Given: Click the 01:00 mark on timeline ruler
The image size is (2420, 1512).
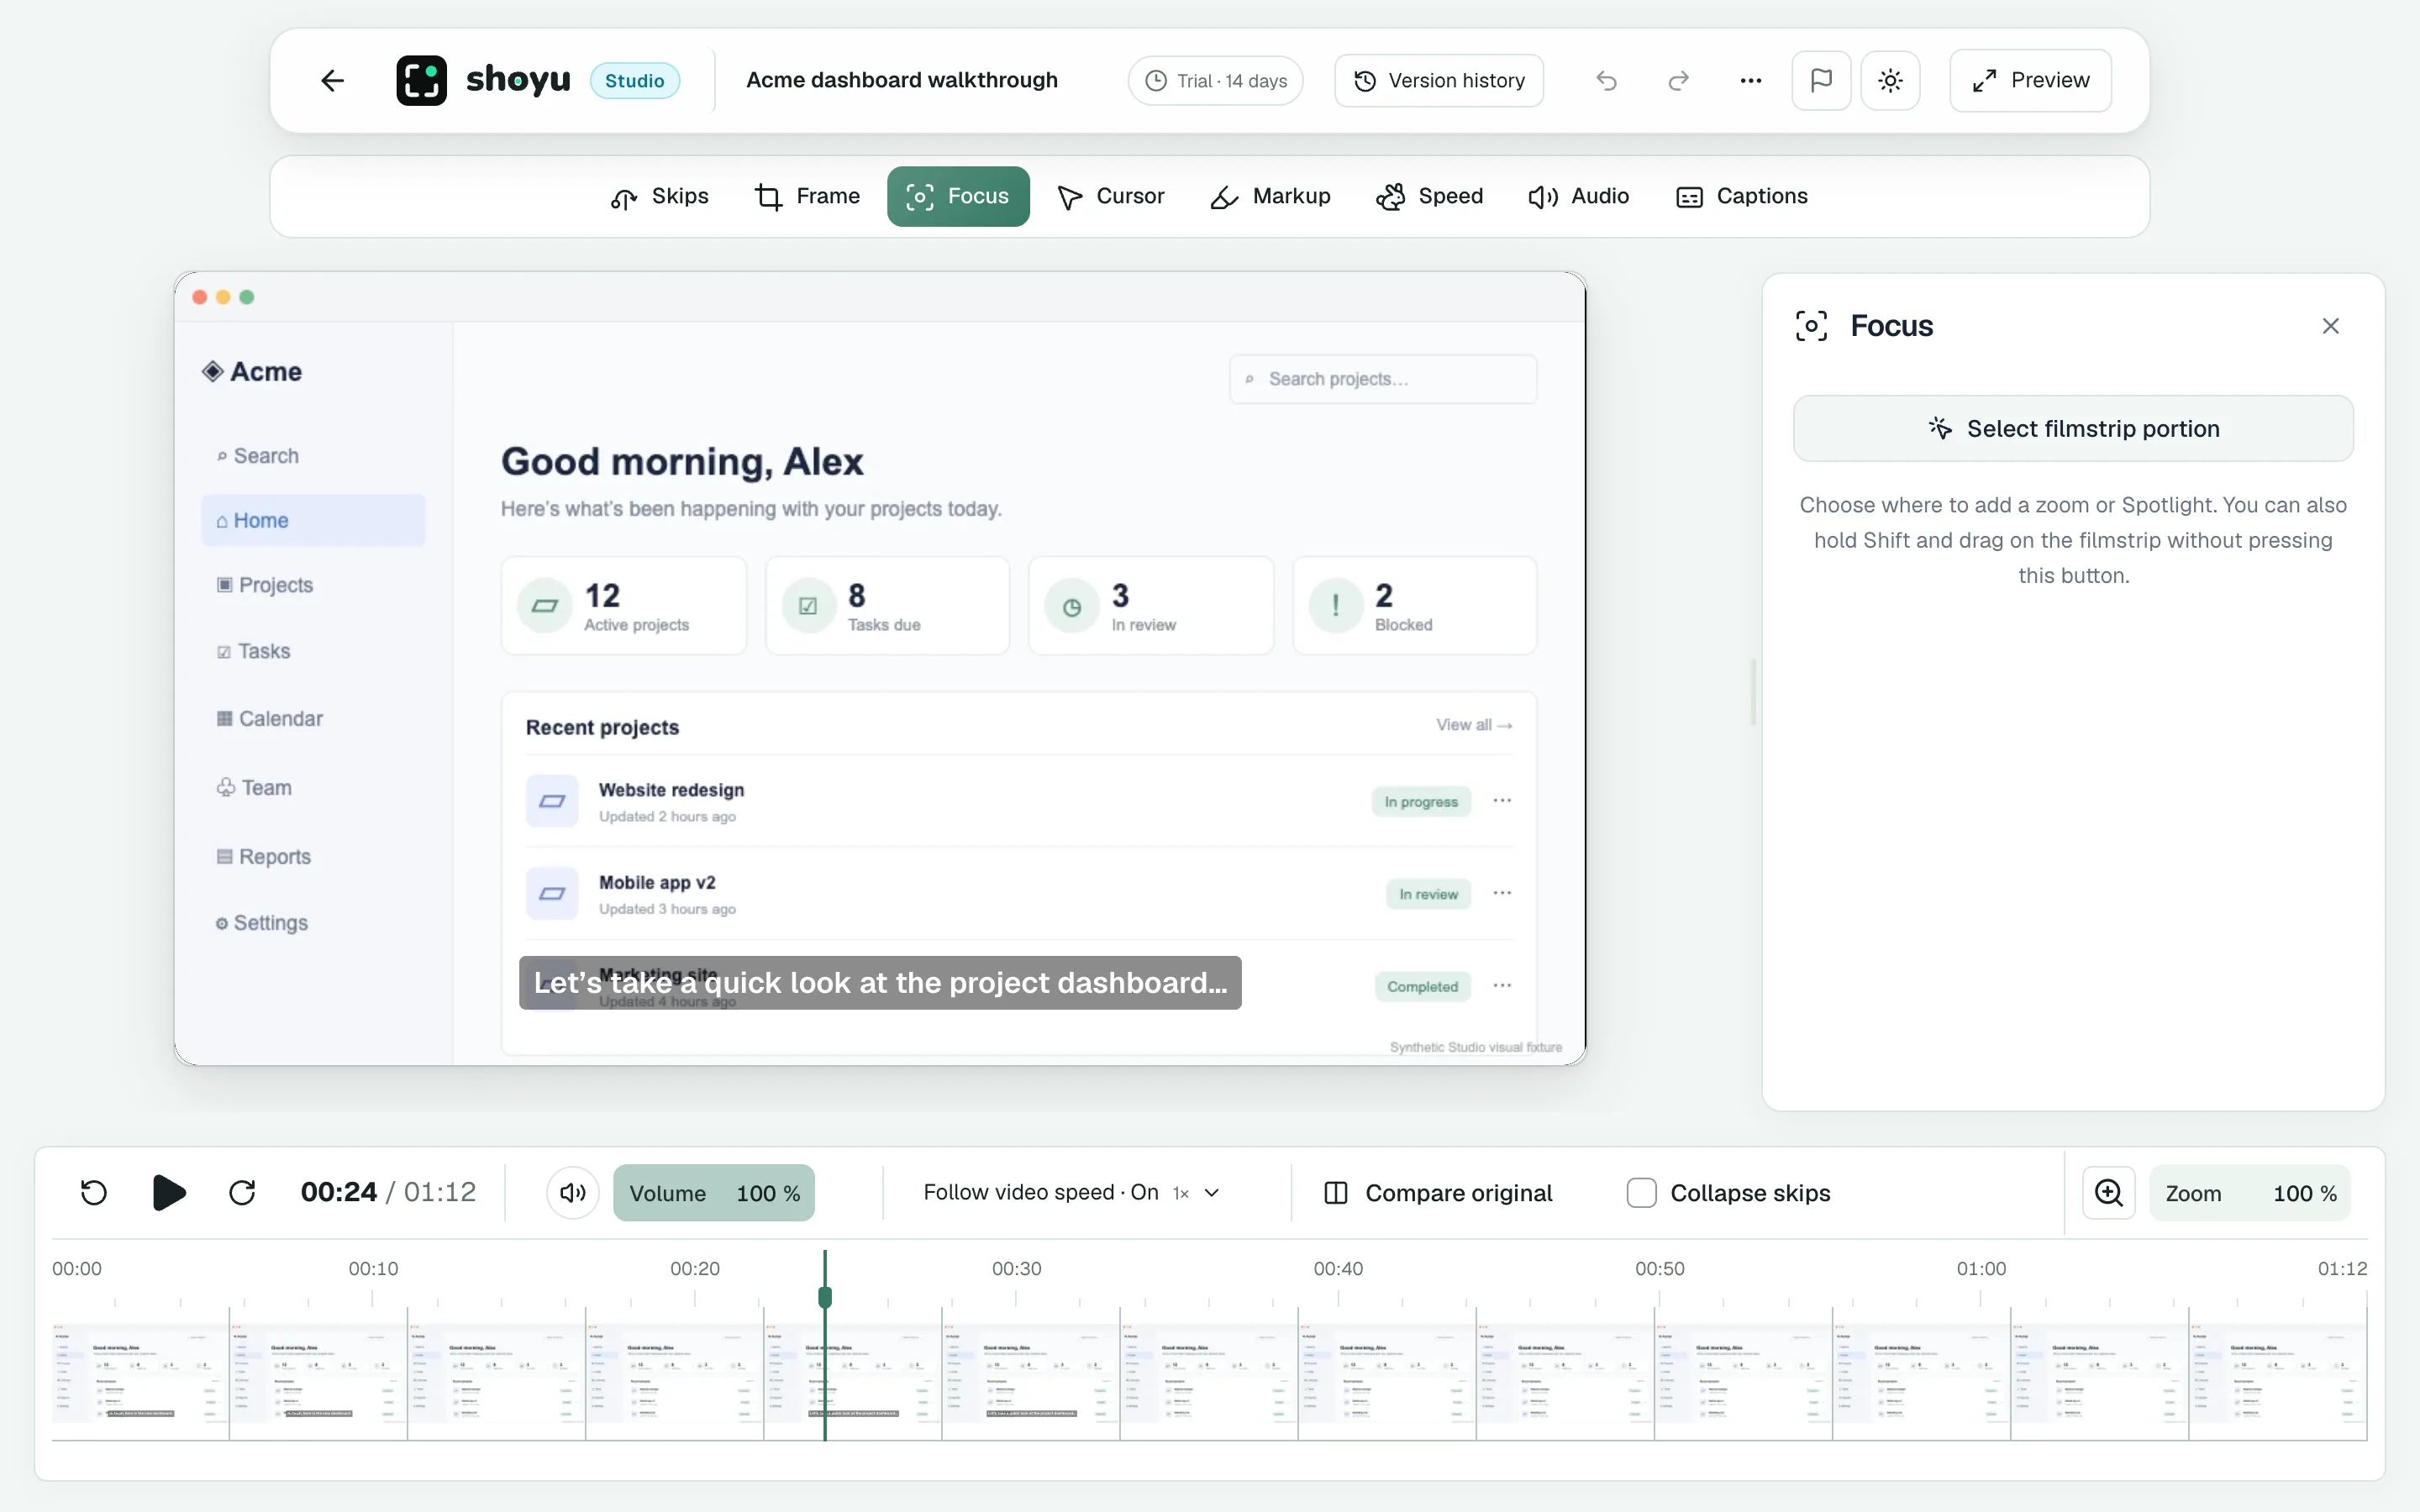Looking at the screenshot, I should pyautogui.click(x=1981, y=1269).
